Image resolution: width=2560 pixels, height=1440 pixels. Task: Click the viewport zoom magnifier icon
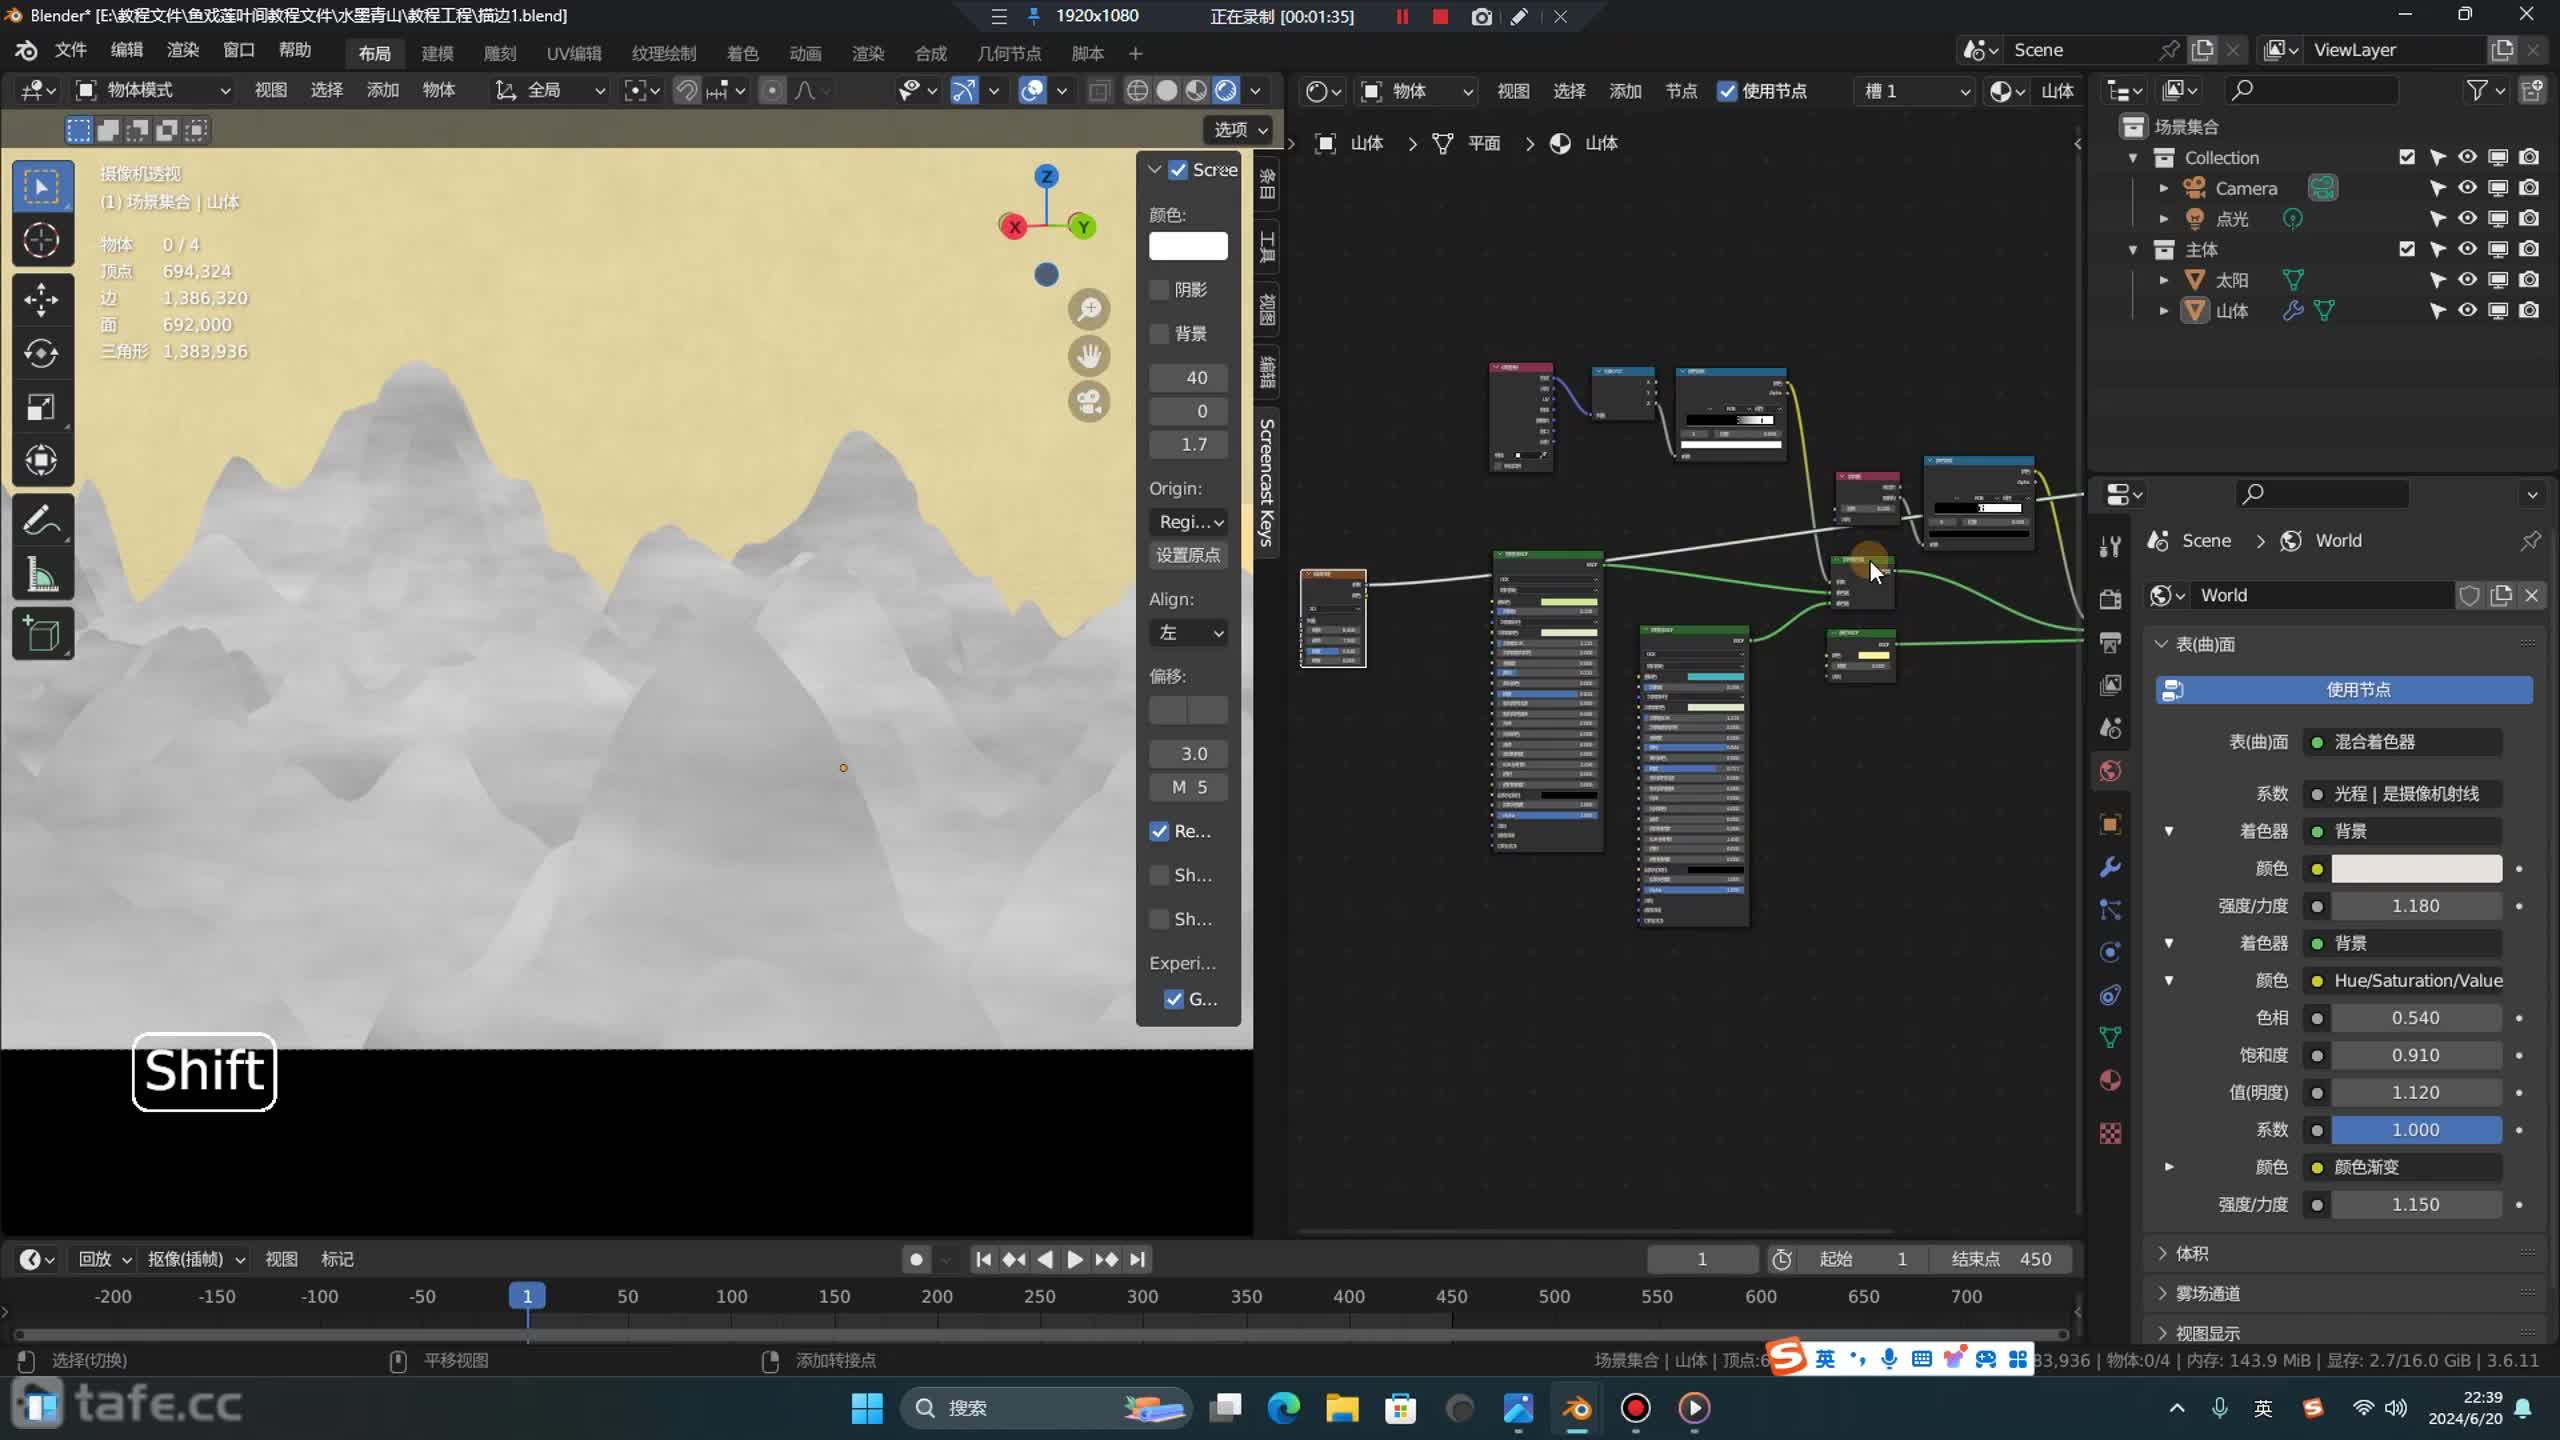pyautogui.click(x=1089, y=309)
